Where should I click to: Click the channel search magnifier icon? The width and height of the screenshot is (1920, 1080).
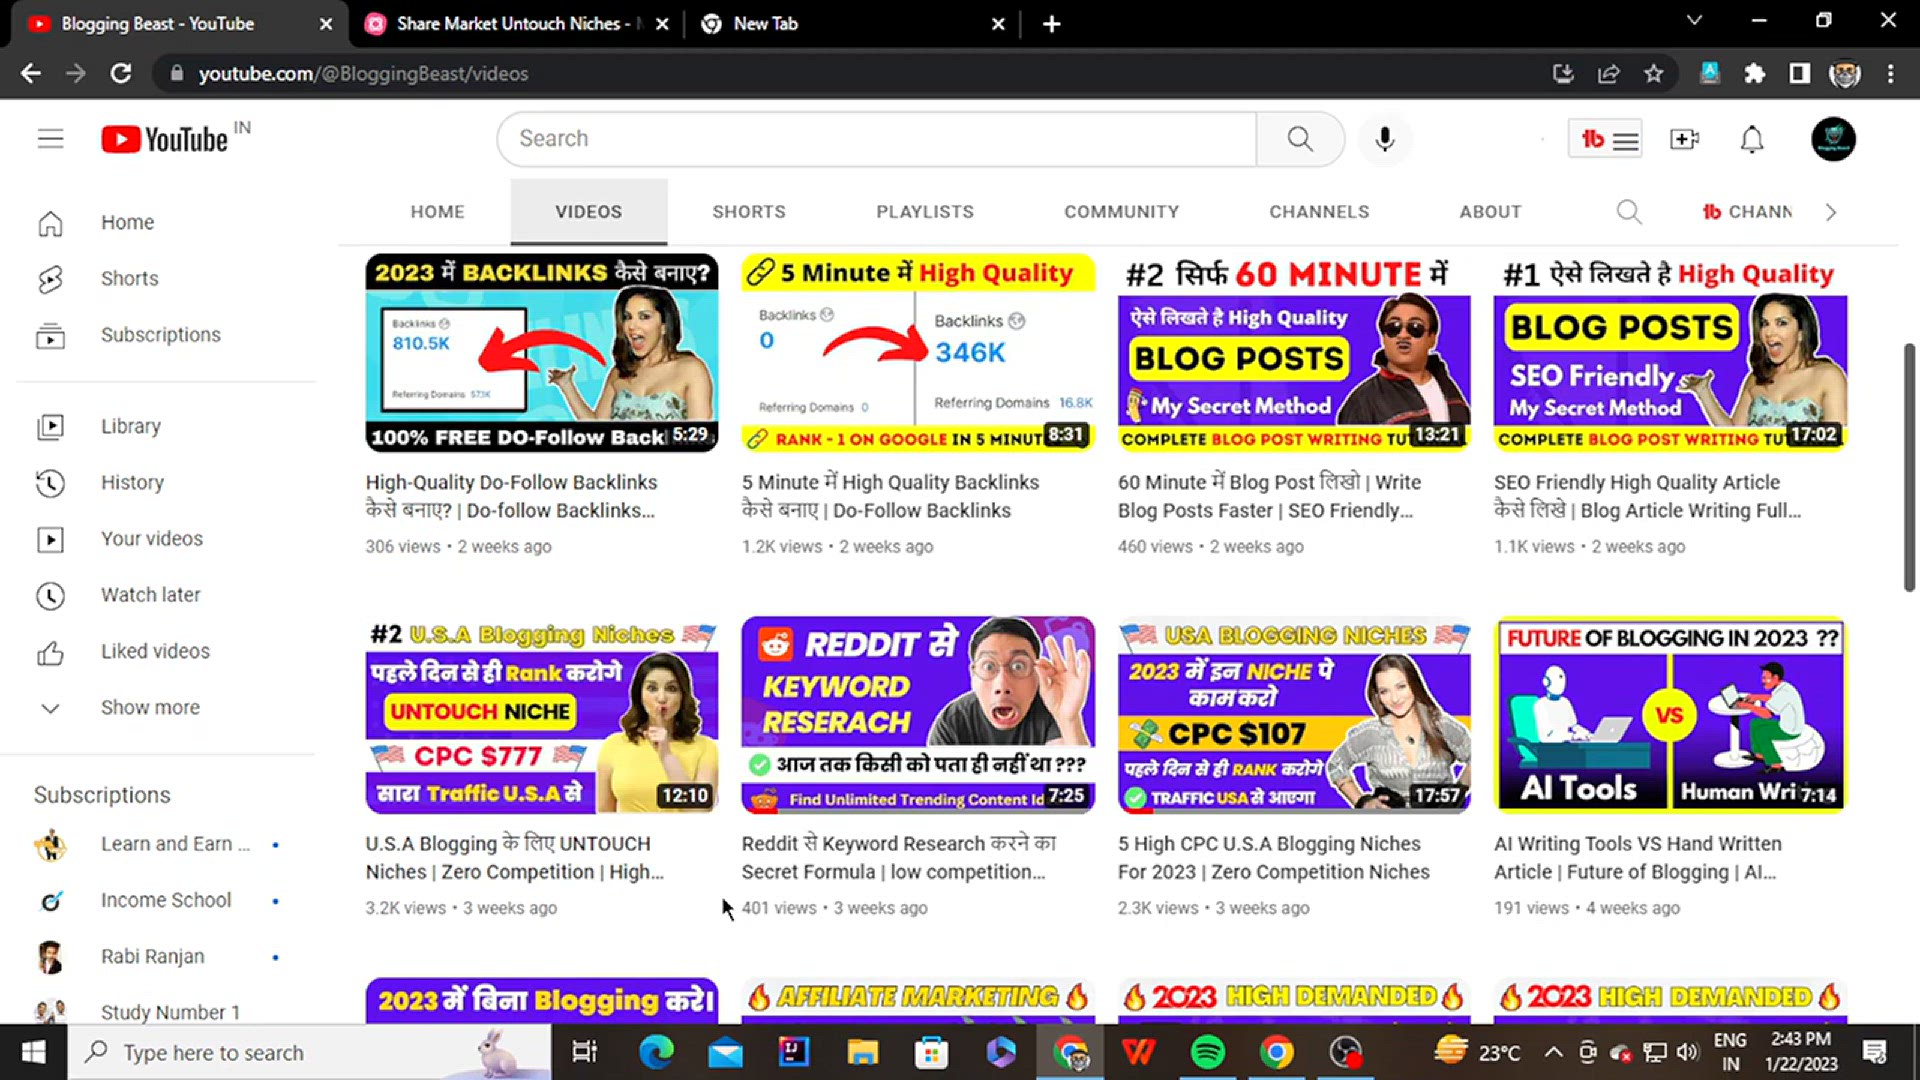1629,212
